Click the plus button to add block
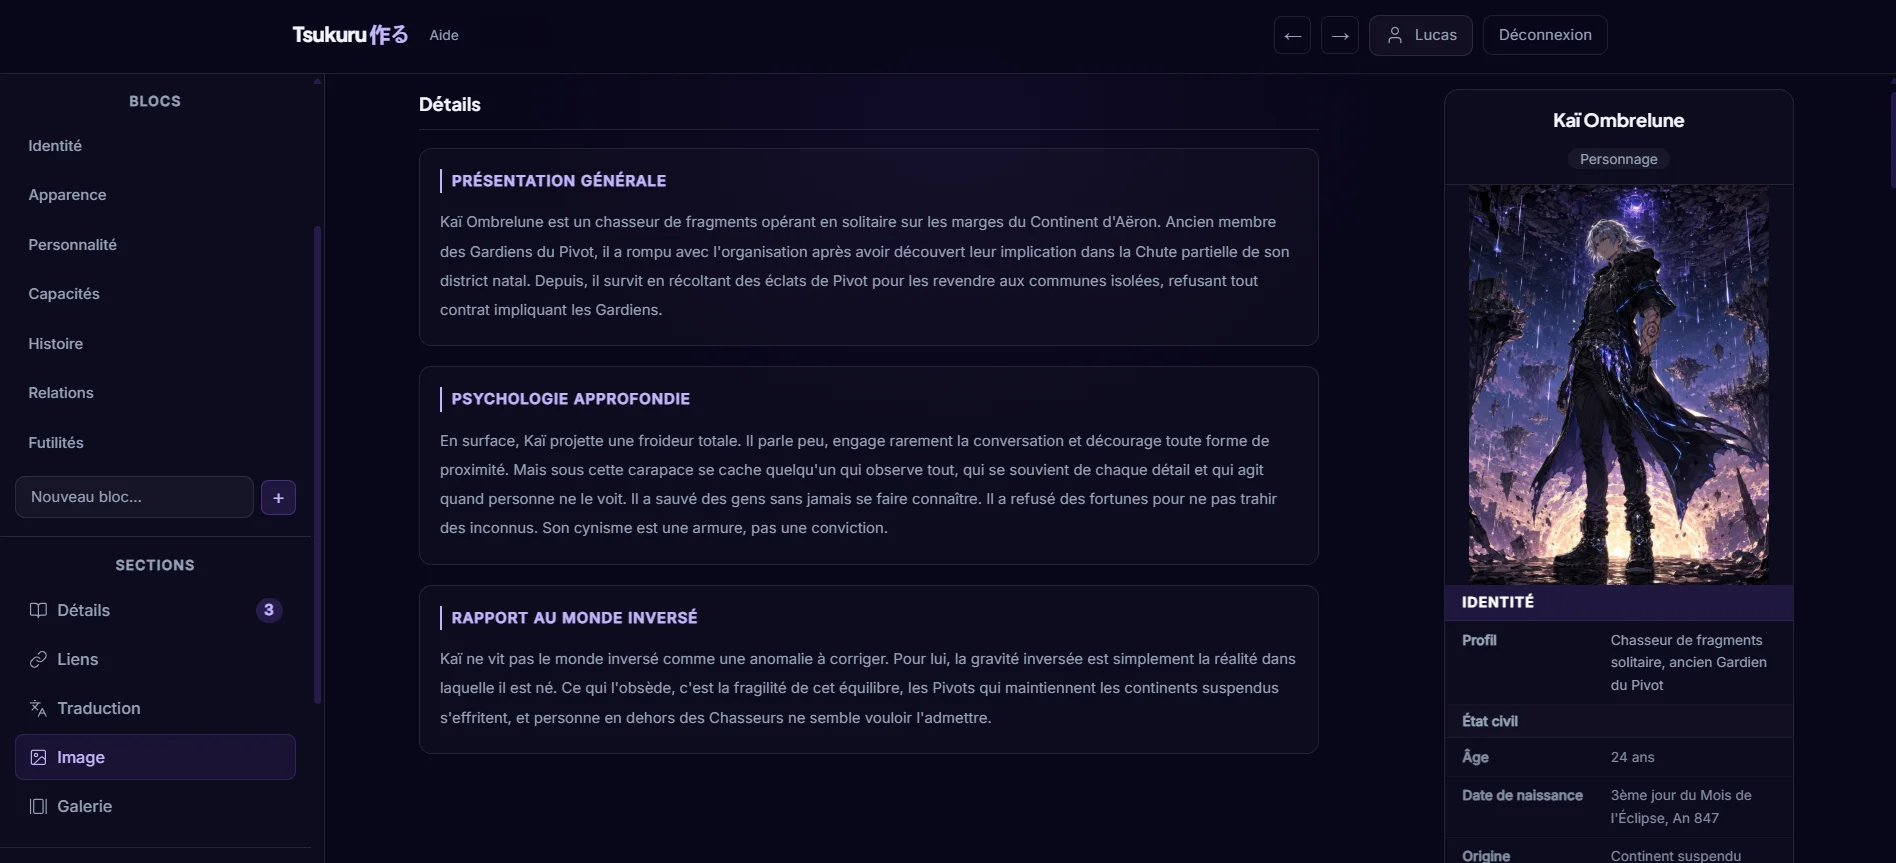This screenshot has width=1896, height=863. pyautogui.click(x=278, y=498)
